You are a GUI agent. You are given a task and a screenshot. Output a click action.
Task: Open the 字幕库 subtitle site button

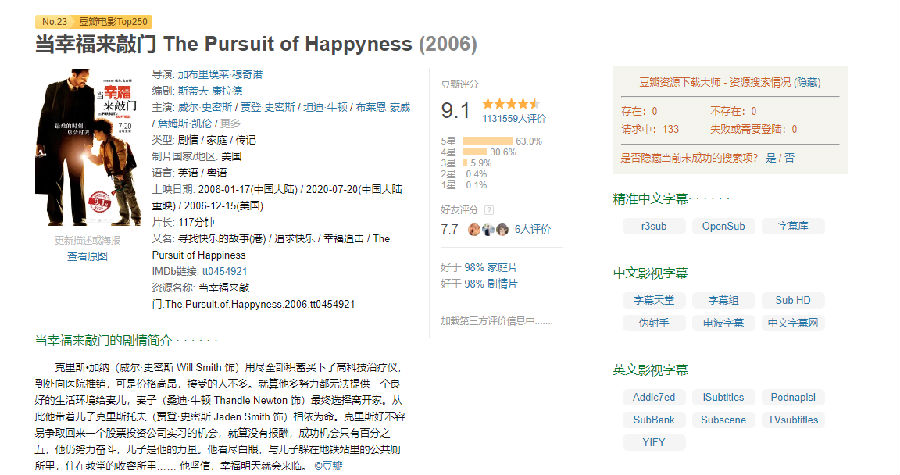click(x=793, y=226)
